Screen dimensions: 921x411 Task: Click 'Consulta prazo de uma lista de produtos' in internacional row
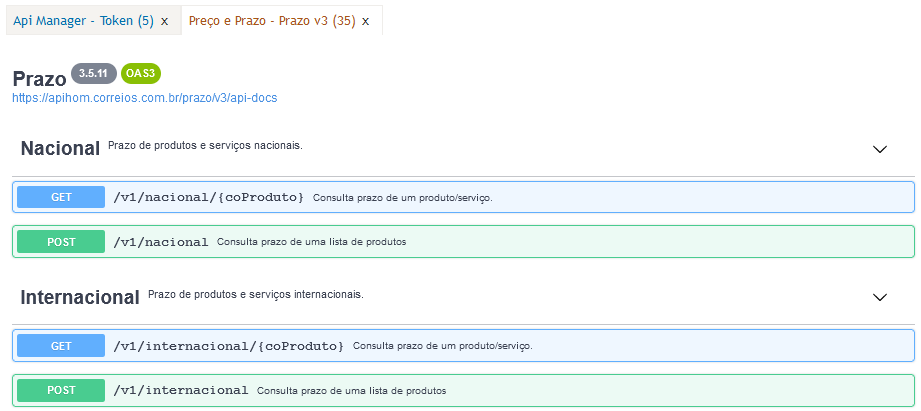click(x=351, y=390)
